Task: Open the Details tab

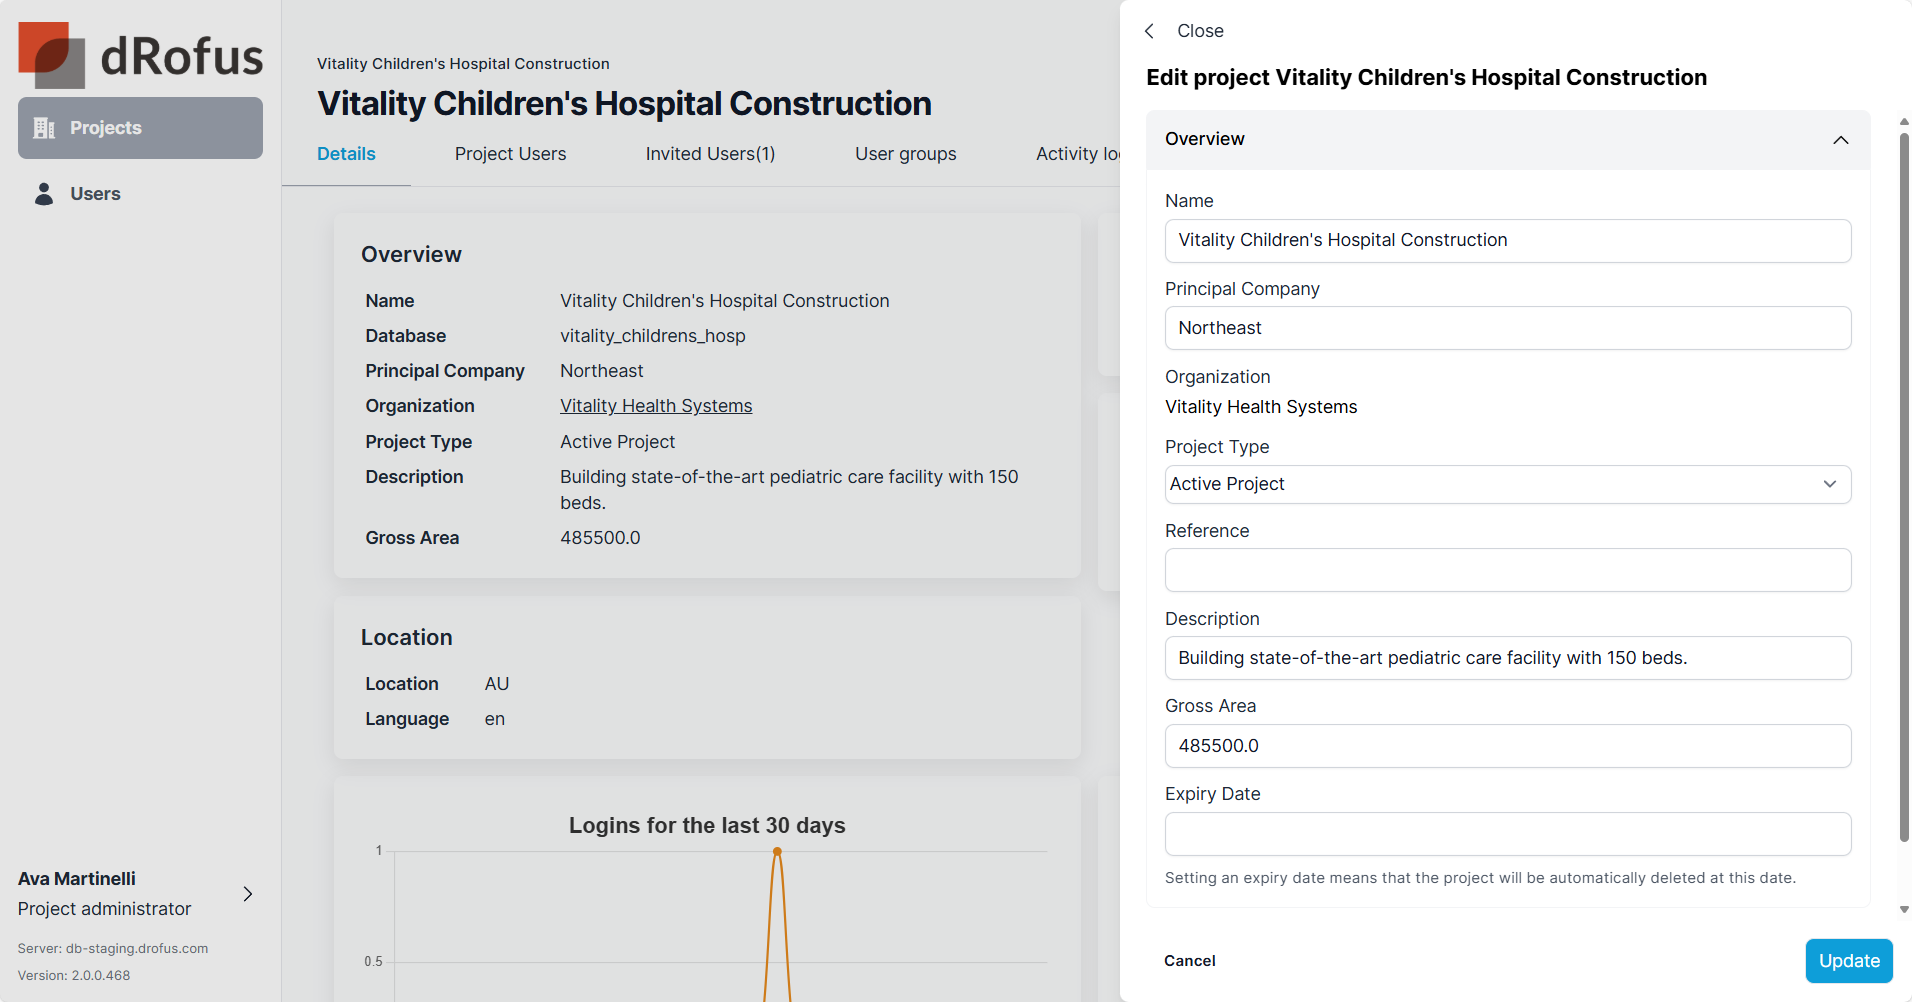Action: [x=346, y=154]
